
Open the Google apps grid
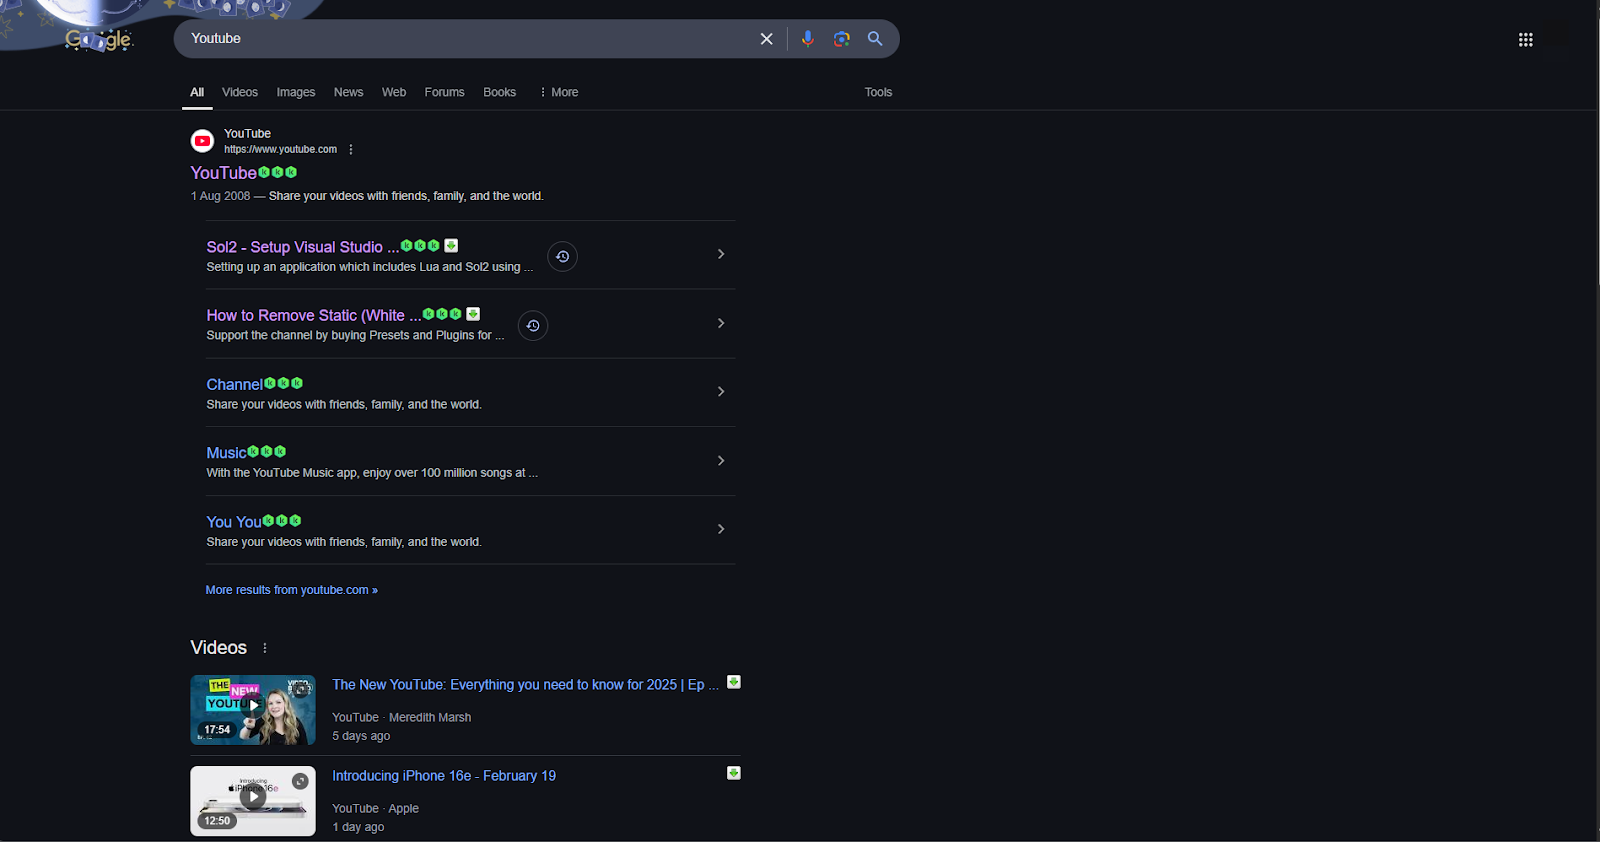[x=1525, y=40]
